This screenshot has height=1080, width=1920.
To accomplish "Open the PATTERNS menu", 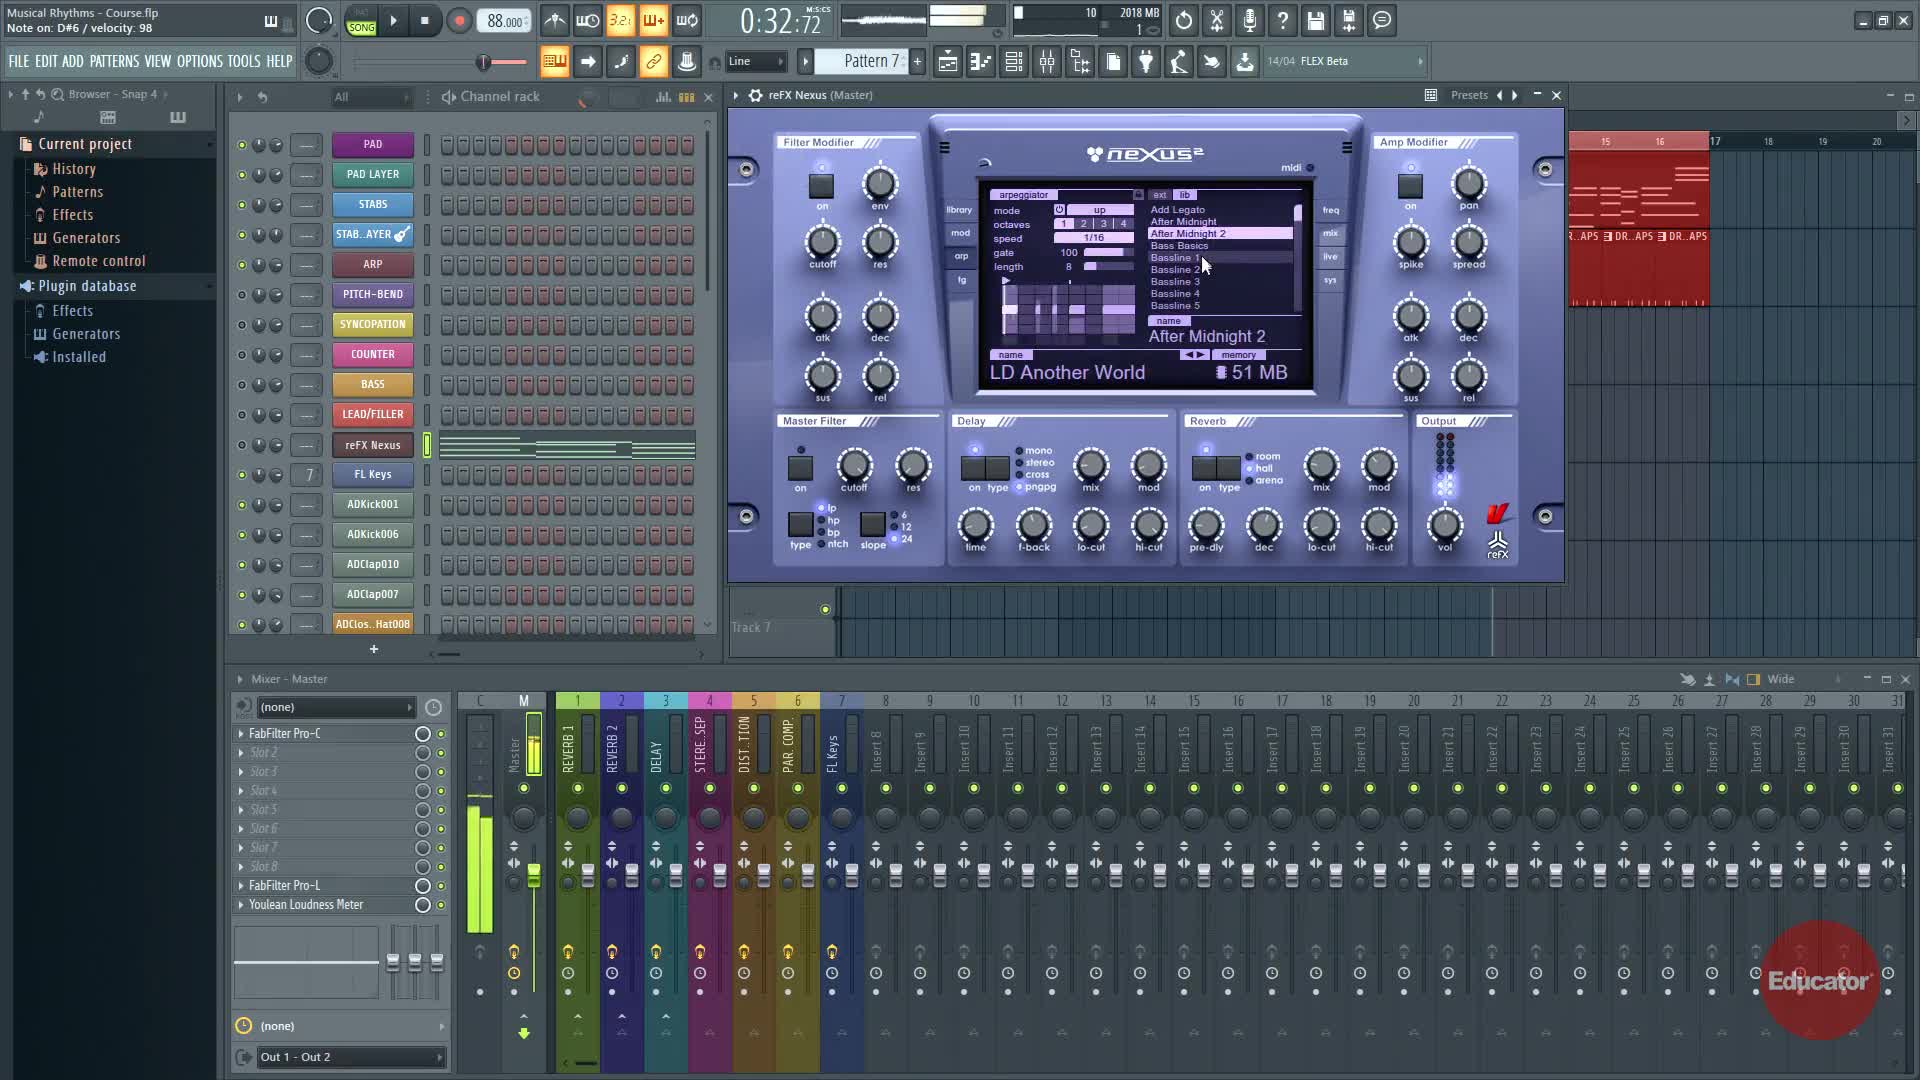I will coord(114,61).
